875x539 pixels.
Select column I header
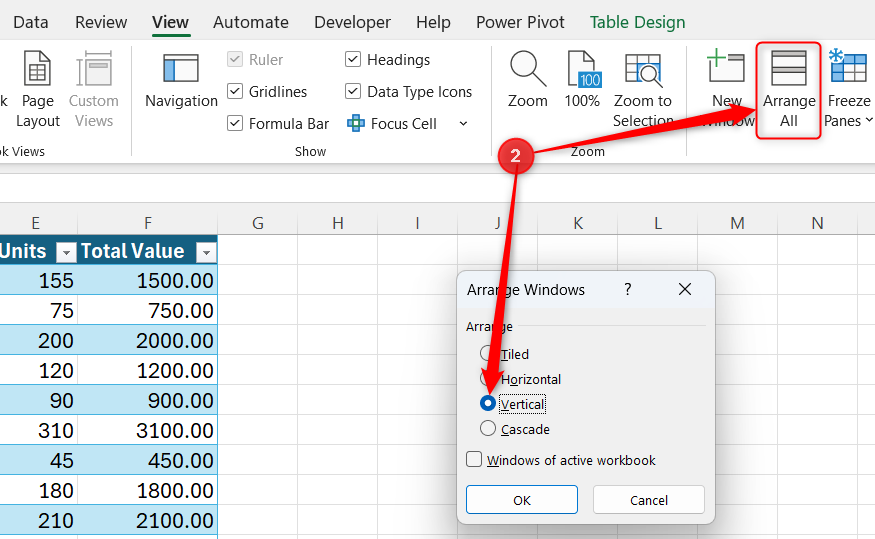point(417,223)
